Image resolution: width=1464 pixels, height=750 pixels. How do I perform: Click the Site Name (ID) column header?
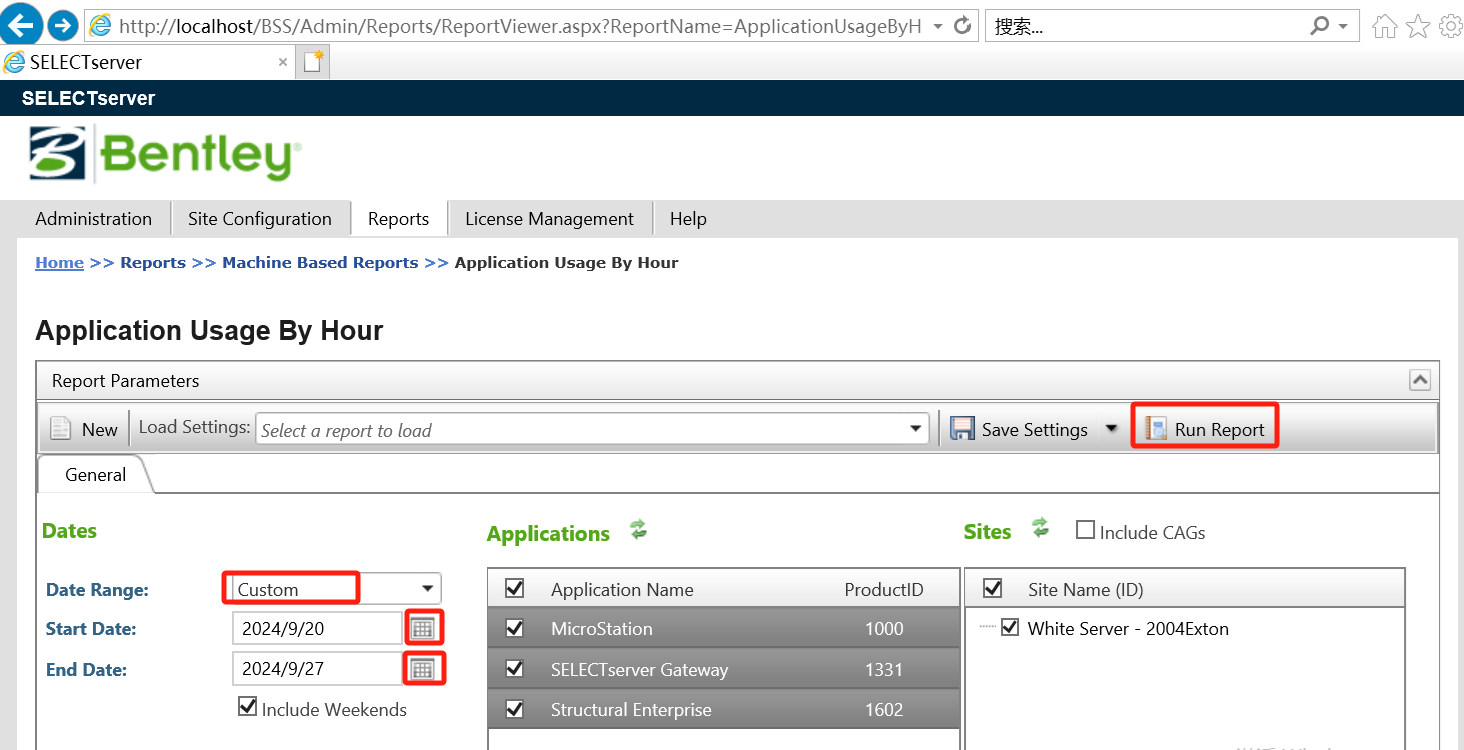point(1086,590)
